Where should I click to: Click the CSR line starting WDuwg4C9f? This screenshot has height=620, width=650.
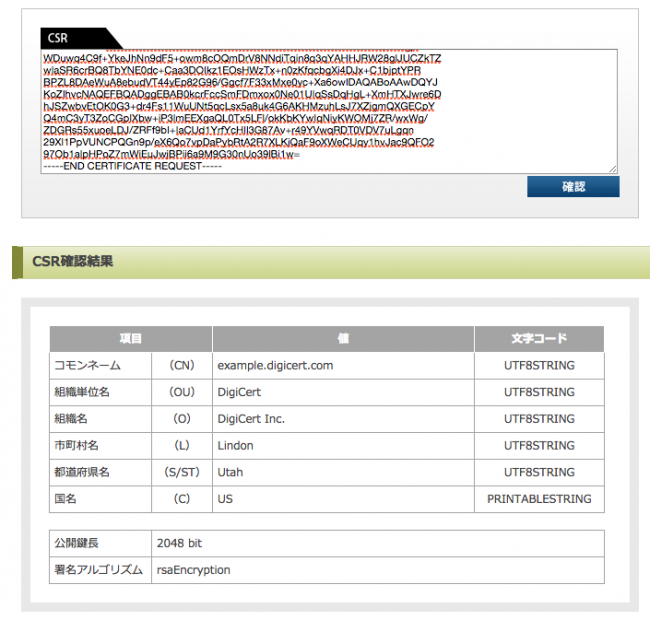242,58
